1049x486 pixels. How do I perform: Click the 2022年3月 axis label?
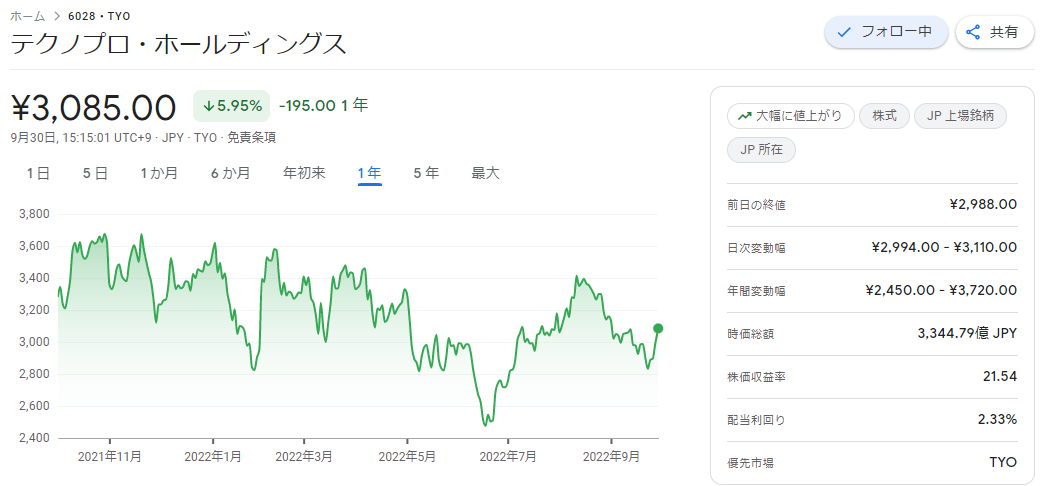[x=303, y=457]
